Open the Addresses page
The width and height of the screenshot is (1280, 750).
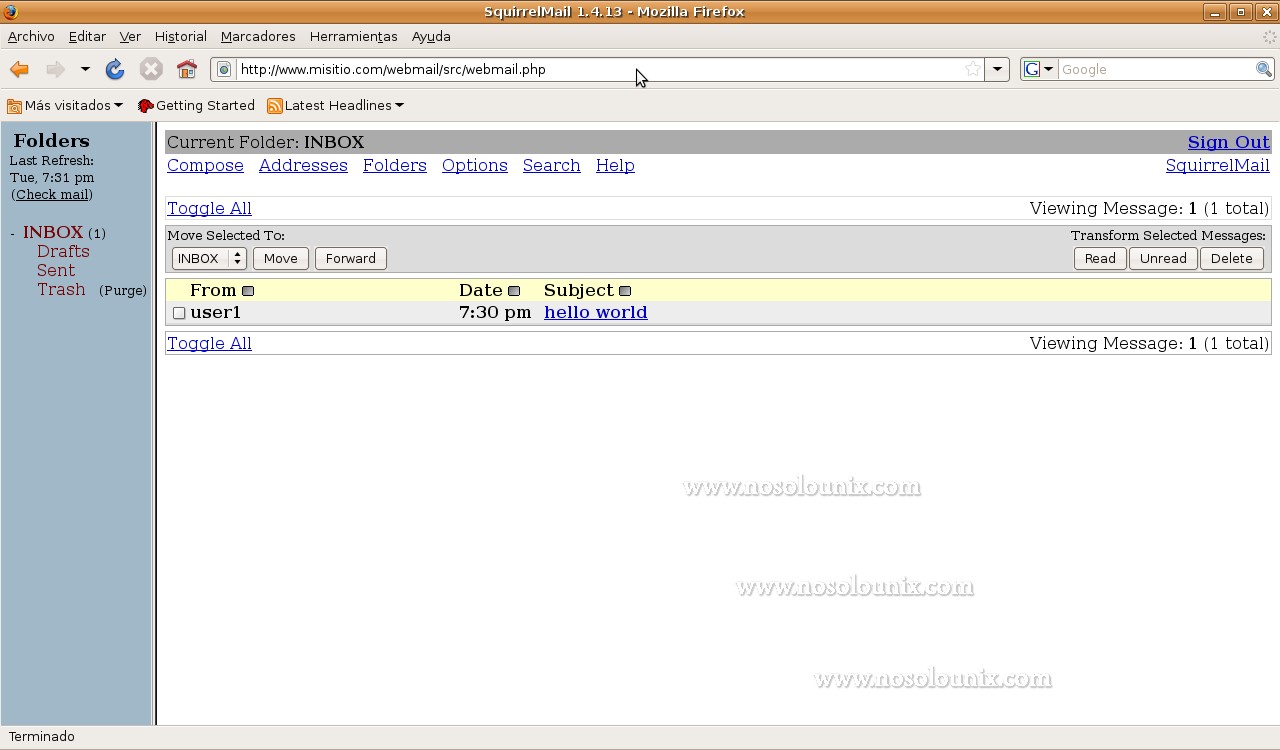(303, 165)
